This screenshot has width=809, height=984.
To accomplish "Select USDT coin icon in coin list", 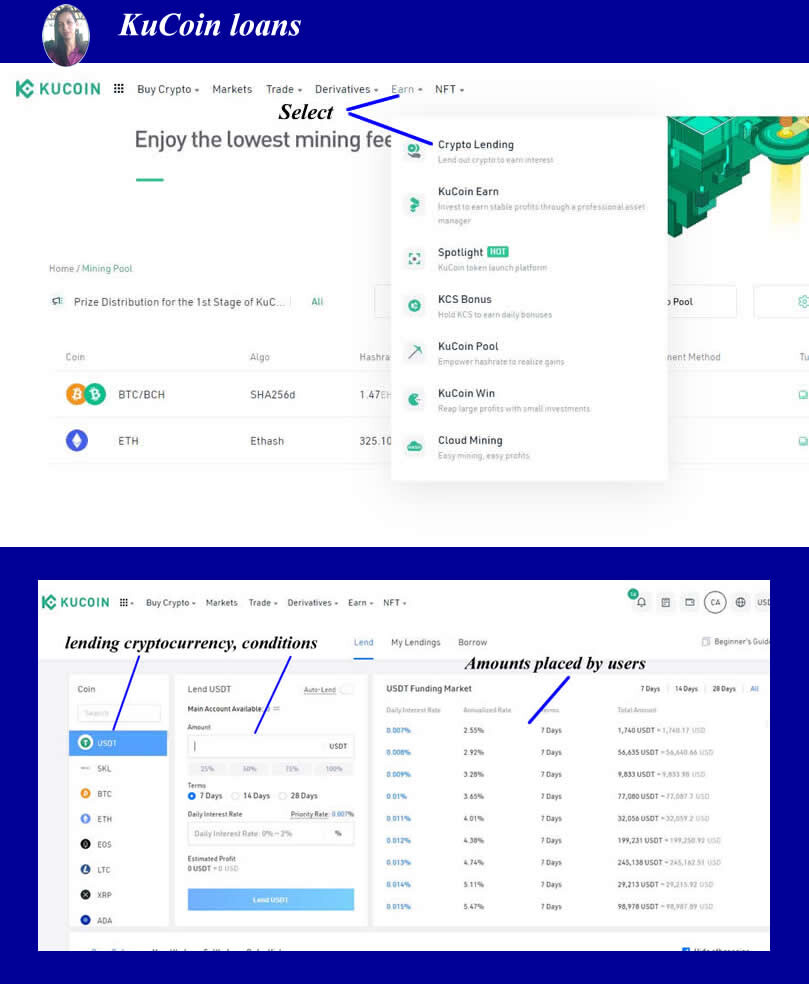I will [x=85, y=742].
